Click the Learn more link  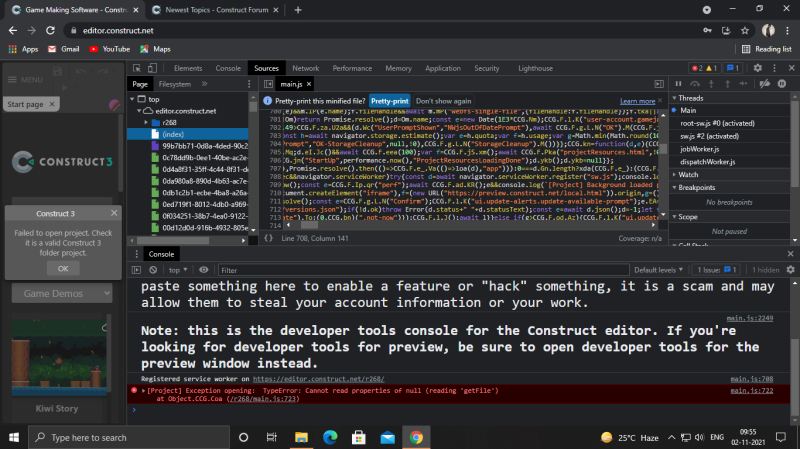coord(637,101)
